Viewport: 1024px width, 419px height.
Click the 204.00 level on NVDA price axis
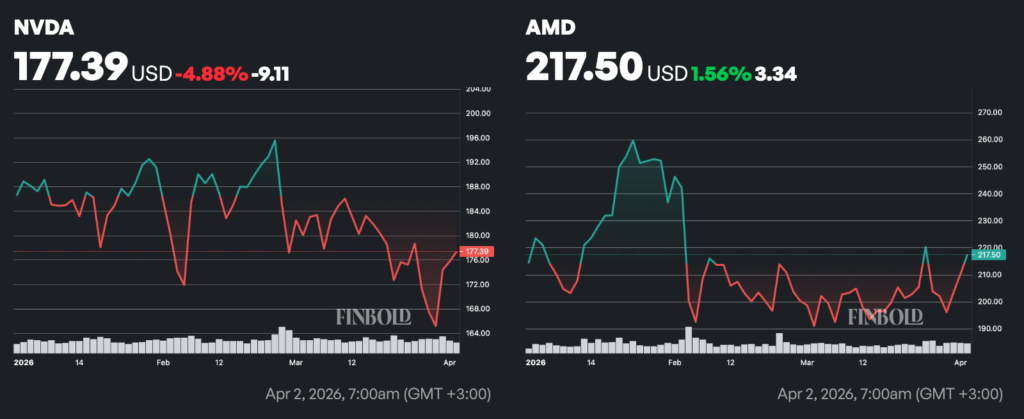click(x=475, y=90)
